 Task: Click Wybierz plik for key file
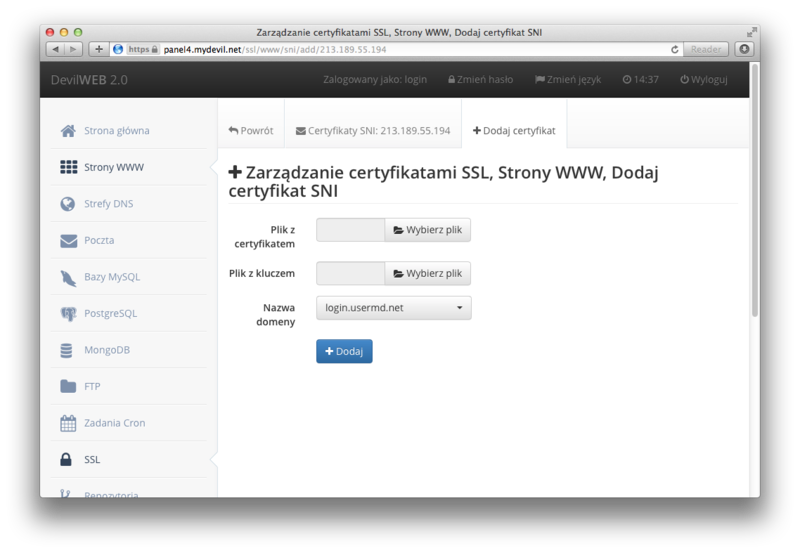[428, 274]
